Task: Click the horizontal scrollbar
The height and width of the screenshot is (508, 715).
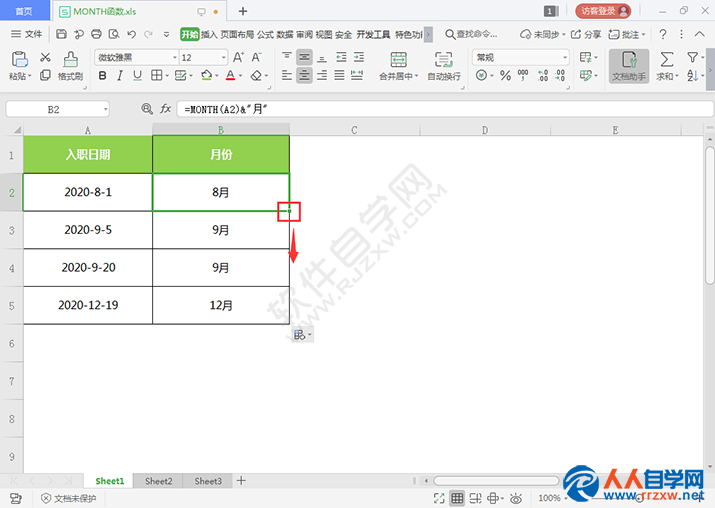Action: click(496, 481)
